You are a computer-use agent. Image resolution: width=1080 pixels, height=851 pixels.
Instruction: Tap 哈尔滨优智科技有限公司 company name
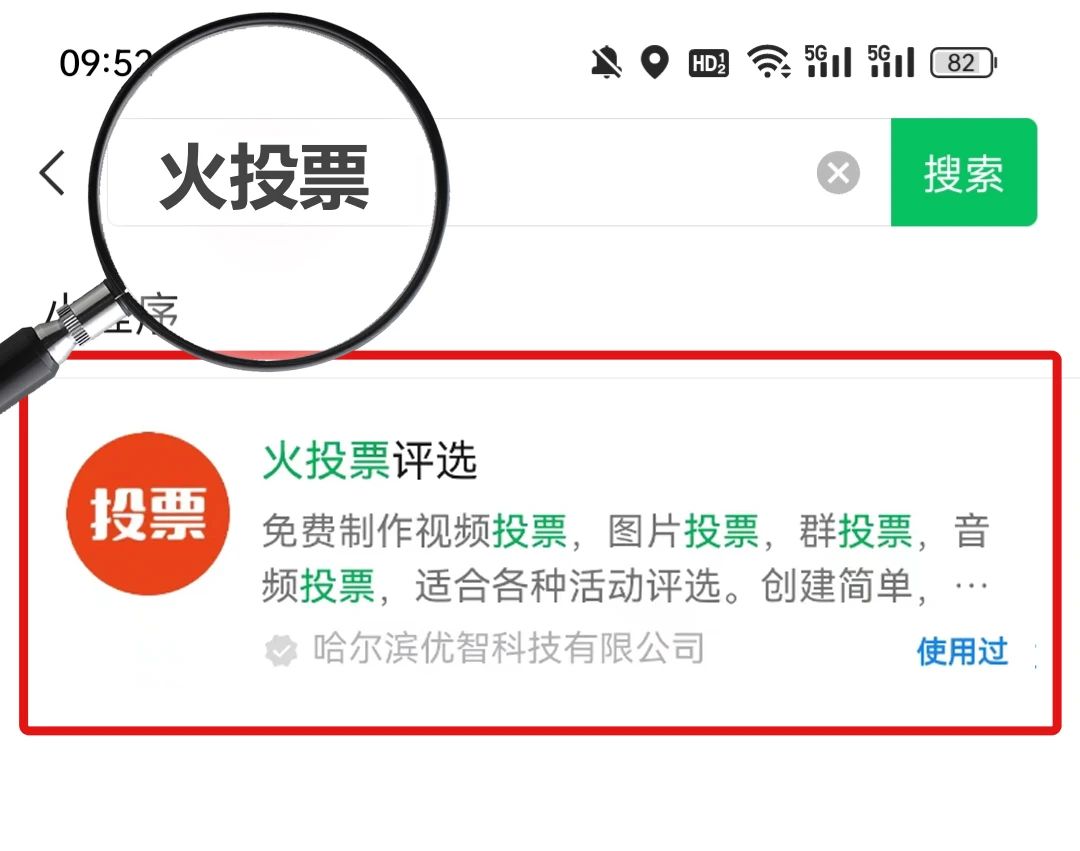(508, 648)
